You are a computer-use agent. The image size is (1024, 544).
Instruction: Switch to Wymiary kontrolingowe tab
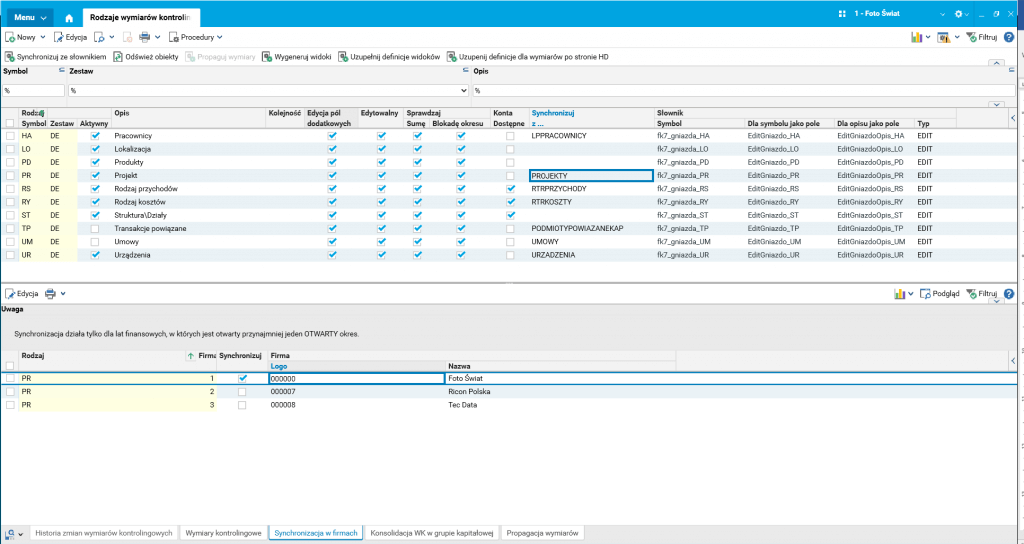(225, 534)
